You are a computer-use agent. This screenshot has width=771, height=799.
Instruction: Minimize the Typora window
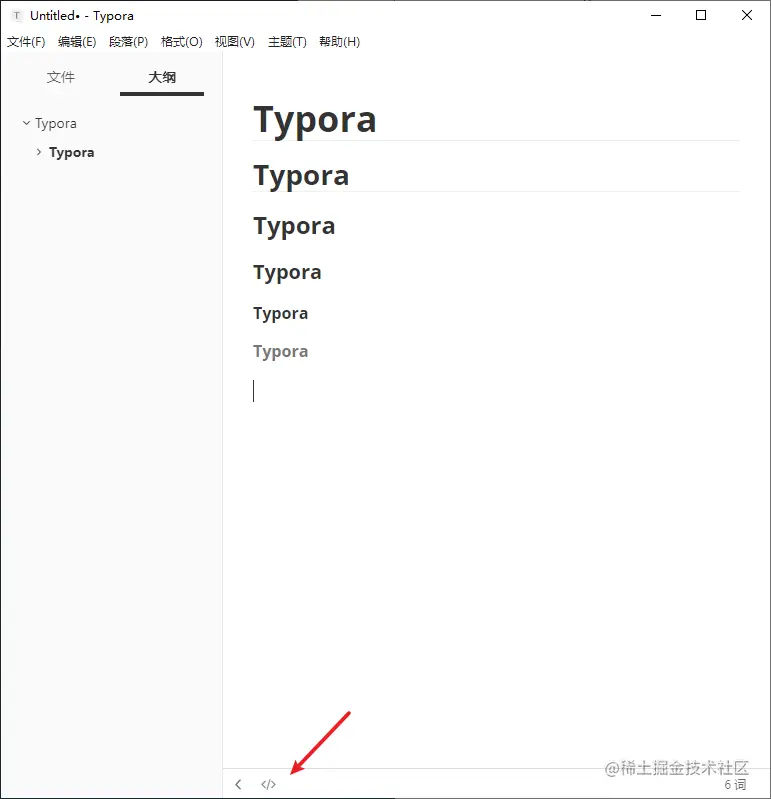[656, 15]
